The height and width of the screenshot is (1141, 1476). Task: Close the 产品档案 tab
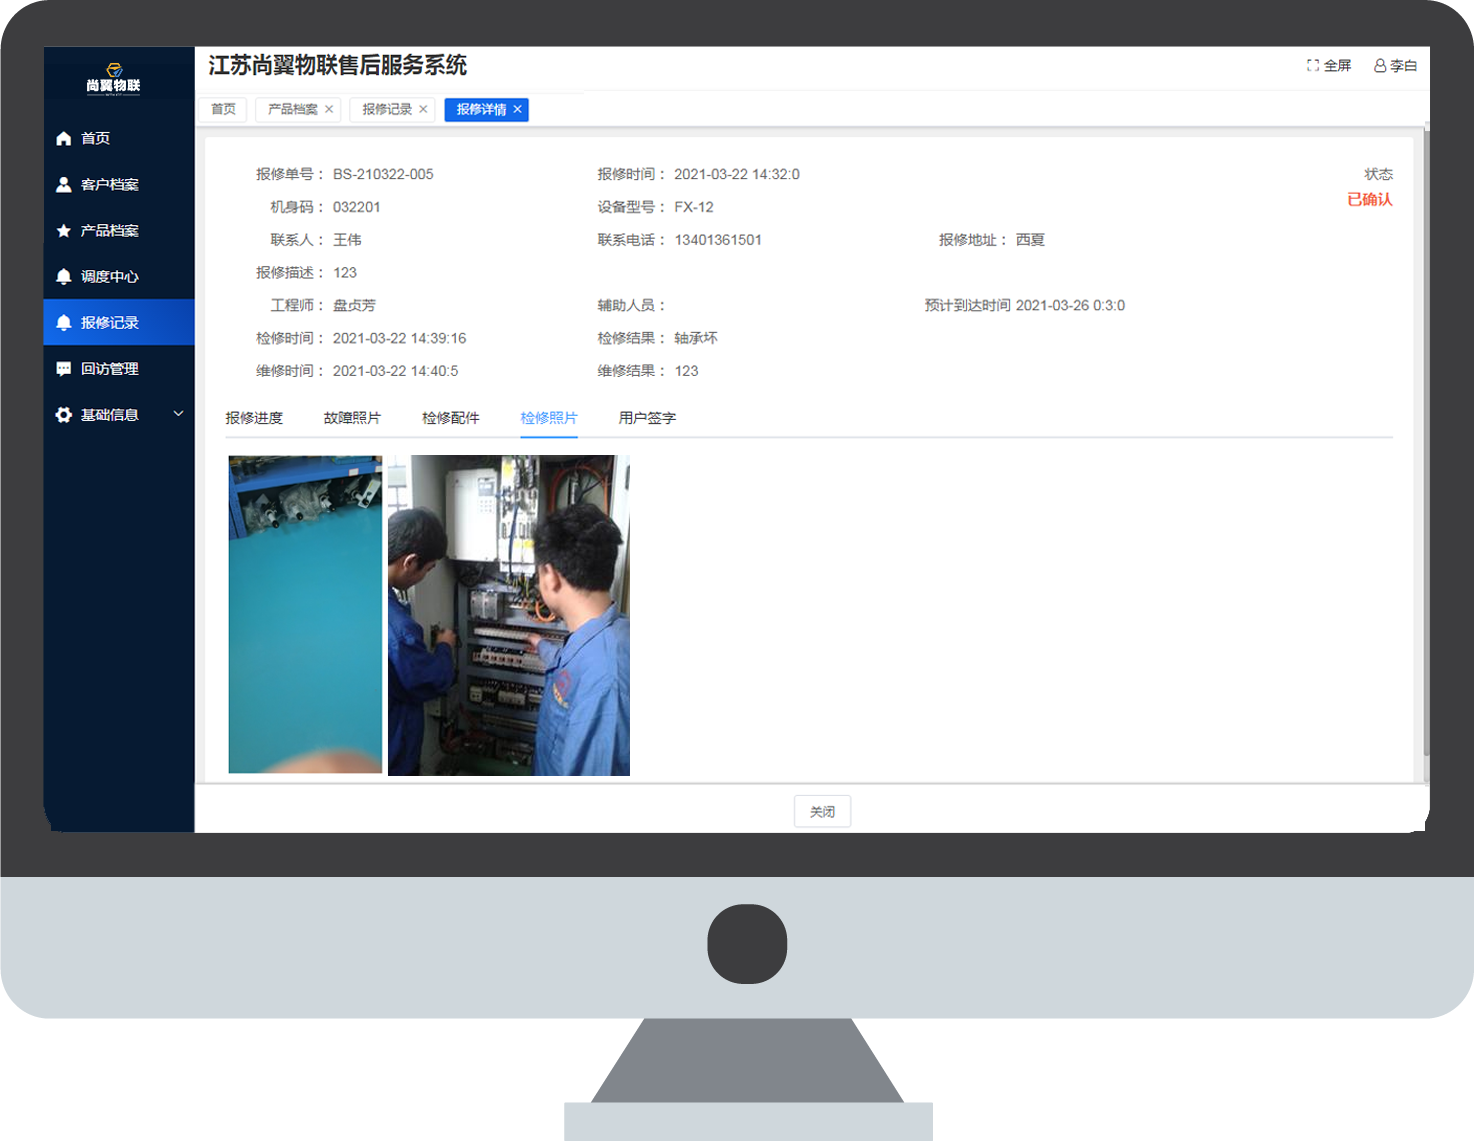point(329,109)
